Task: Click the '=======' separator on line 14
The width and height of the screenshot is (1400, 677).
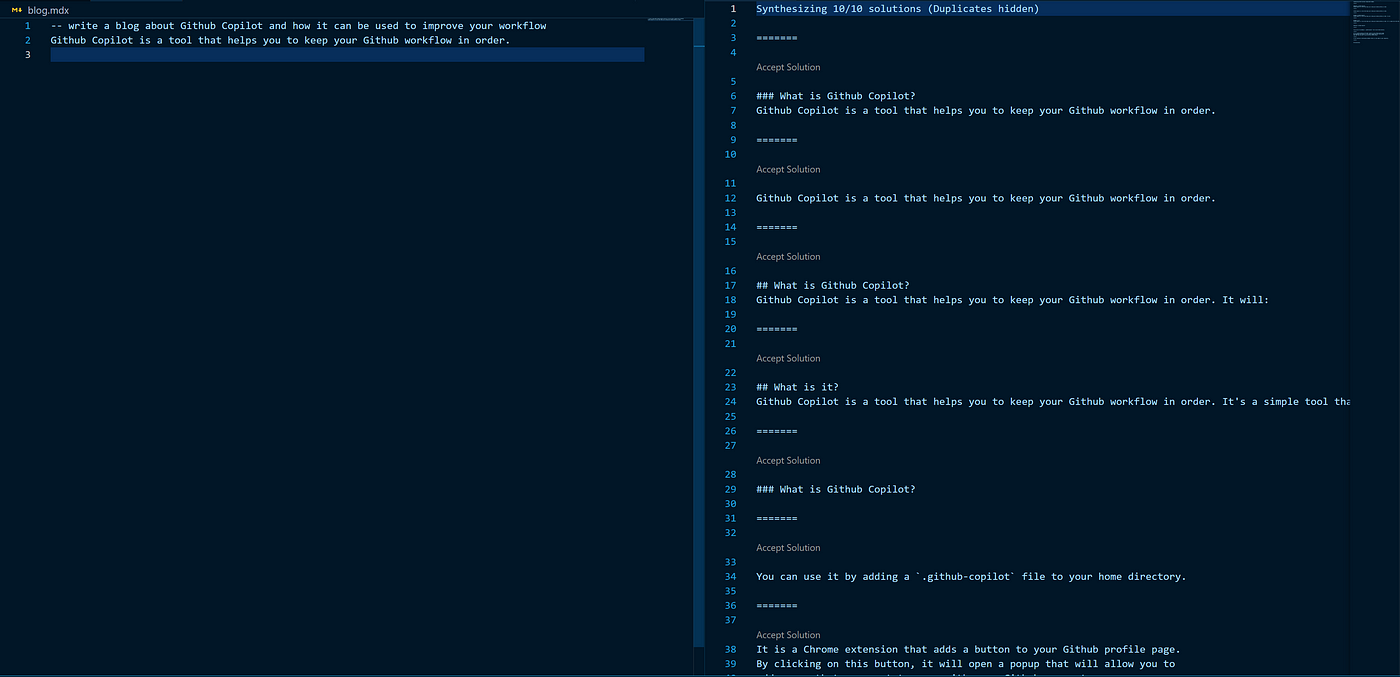Action: (x=776, y=227)
